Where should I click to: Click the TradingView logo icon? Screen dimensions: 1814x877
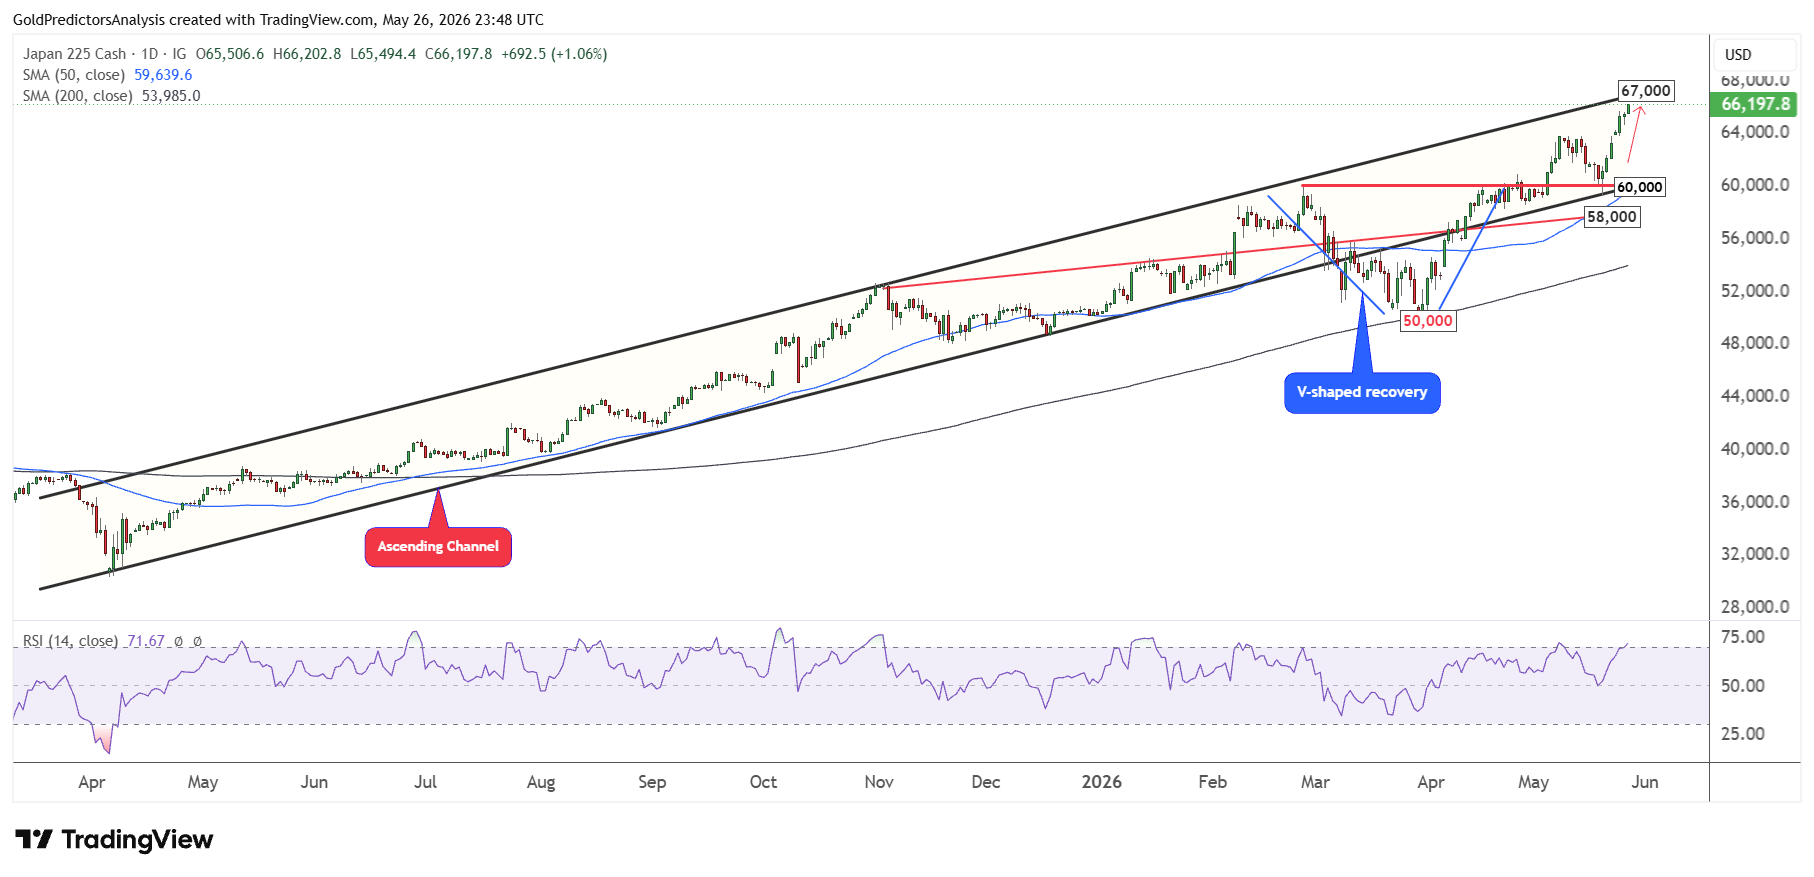click(x=33, y=839)
